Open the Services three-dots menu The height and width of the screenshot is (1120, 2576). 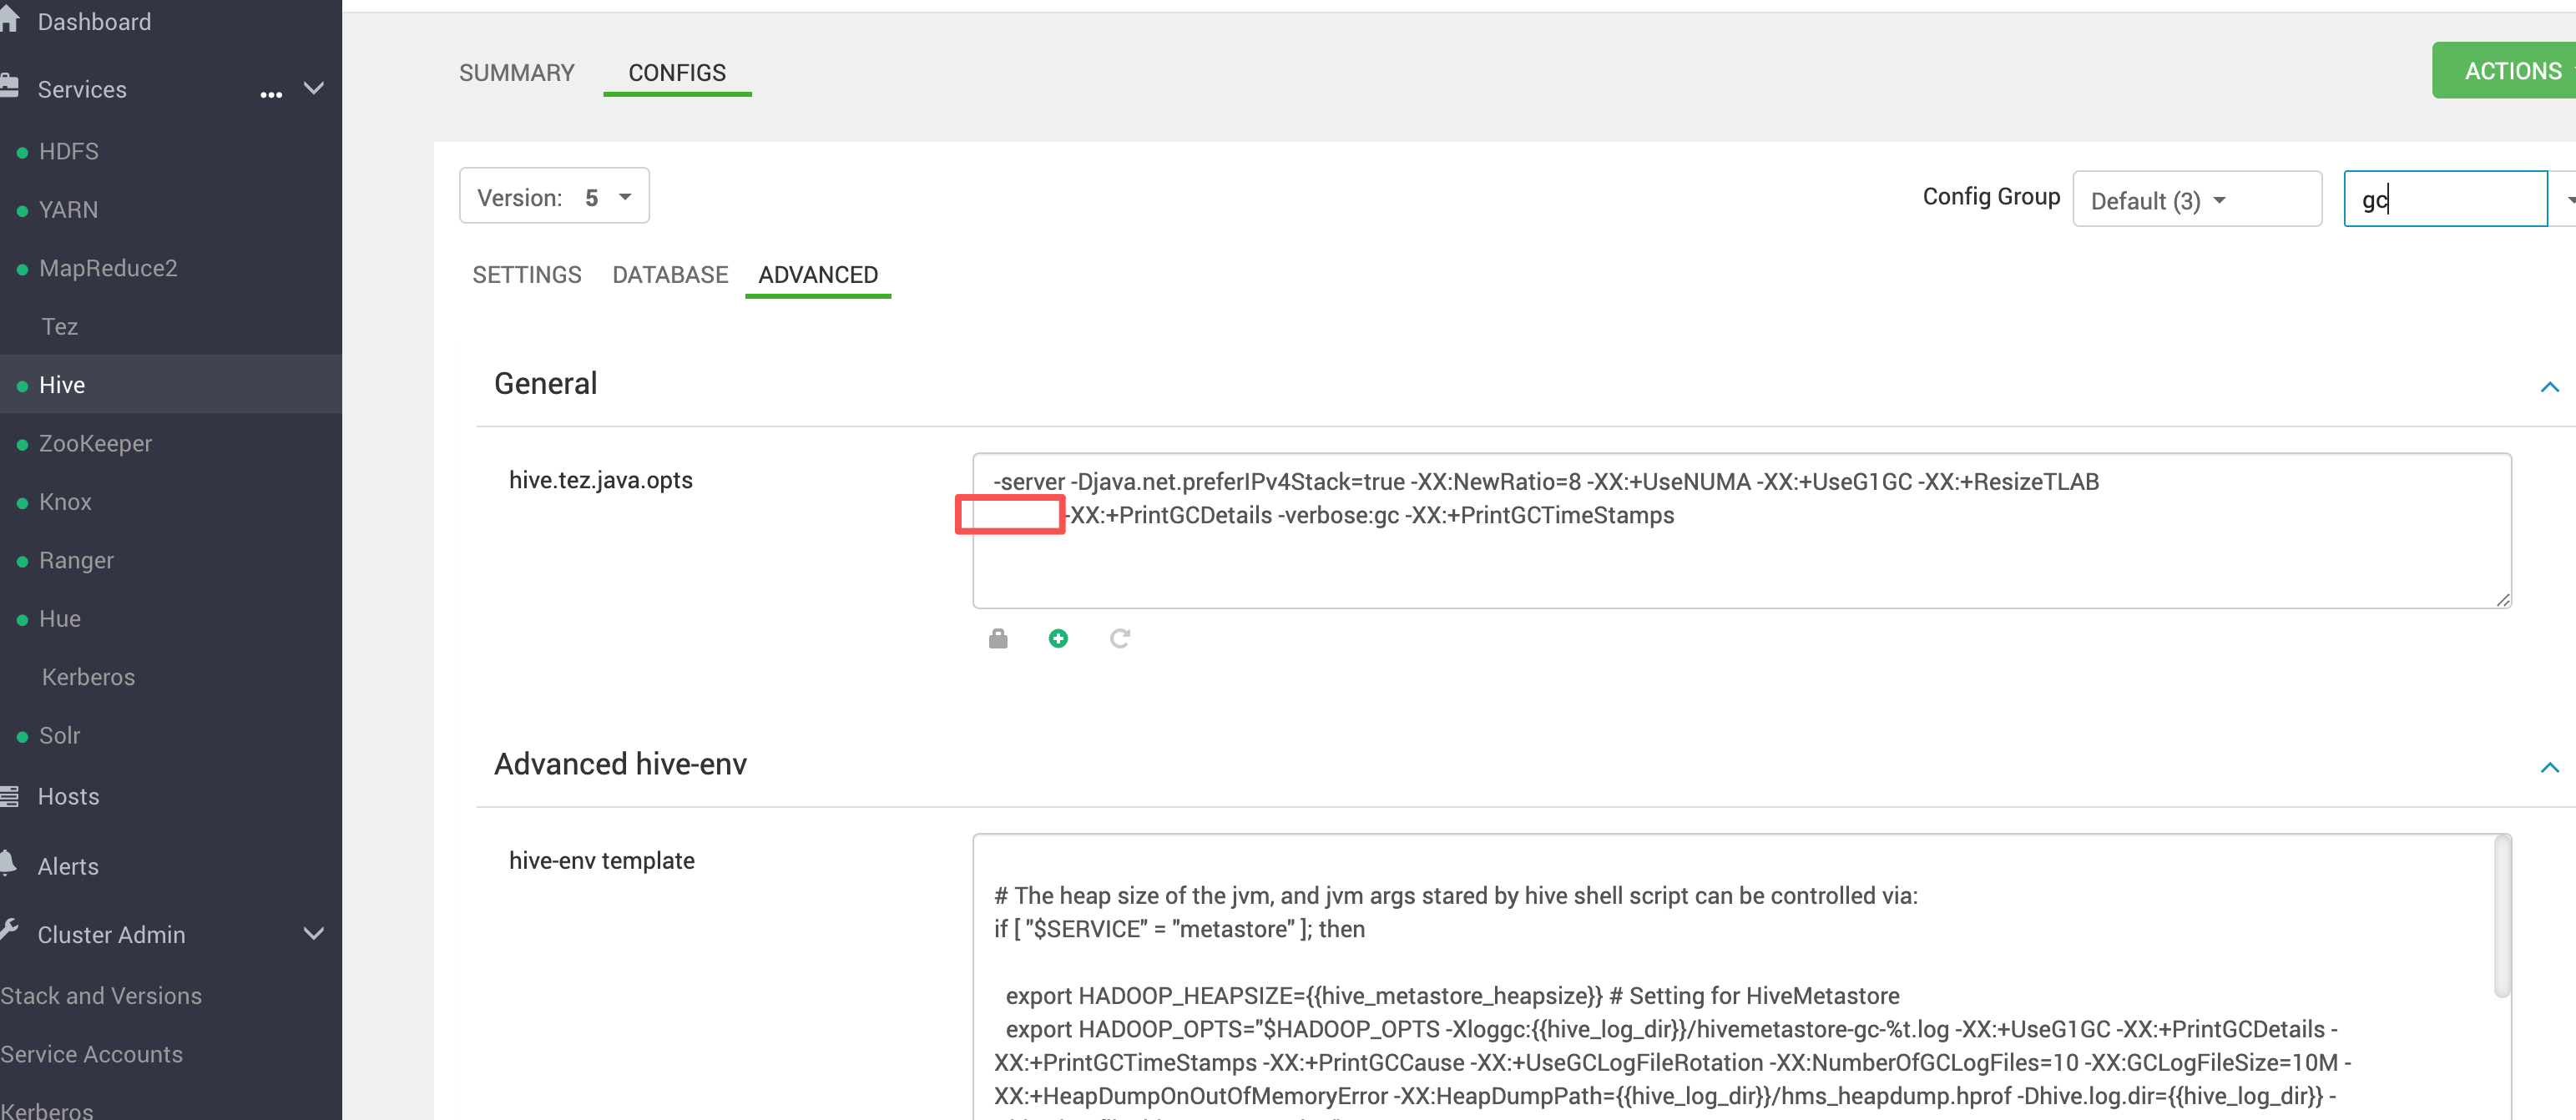tap(271, 94)
